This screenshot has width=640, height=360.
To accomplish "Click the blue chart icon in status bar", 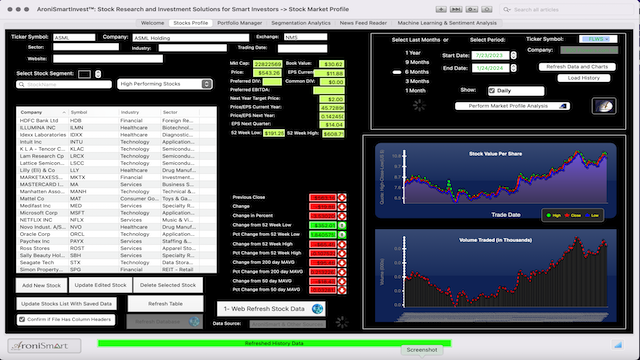I will click(x=618, y=345).
